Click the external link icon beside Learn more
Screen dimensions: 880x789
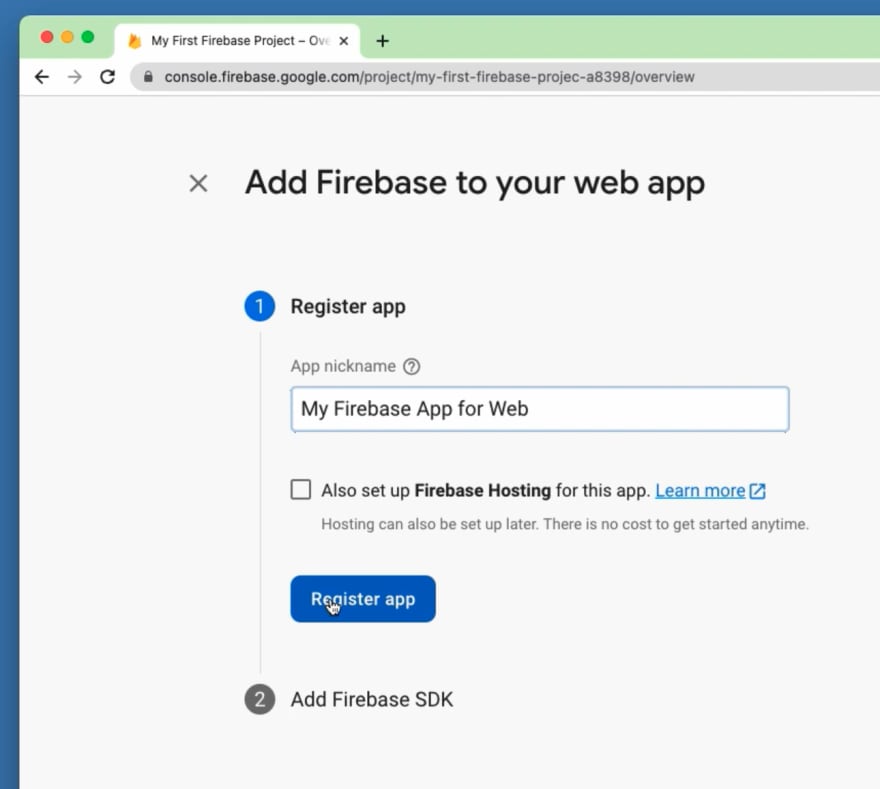pos(758,491)
